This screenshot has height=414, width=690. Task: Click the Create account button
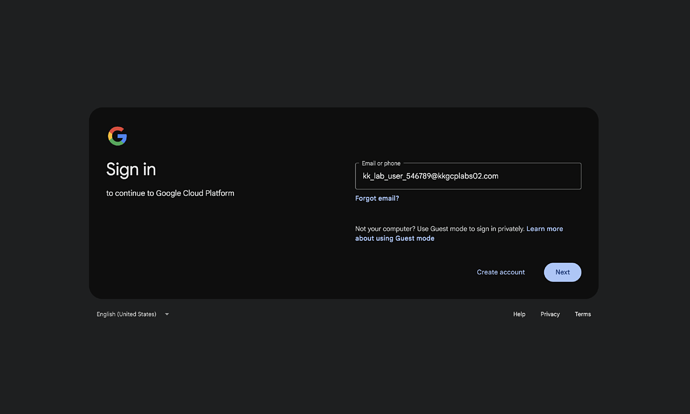501,272
